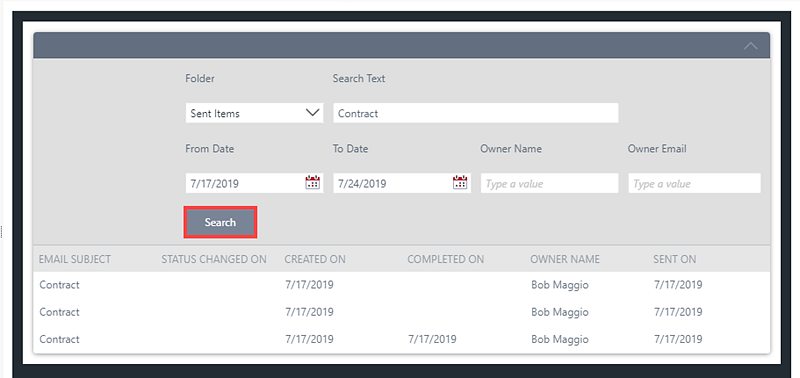Image resolution: width=800 pixels, height=378 pixels.
Task: Click Bob Maggio in the last result row
Action: (560, 339)
